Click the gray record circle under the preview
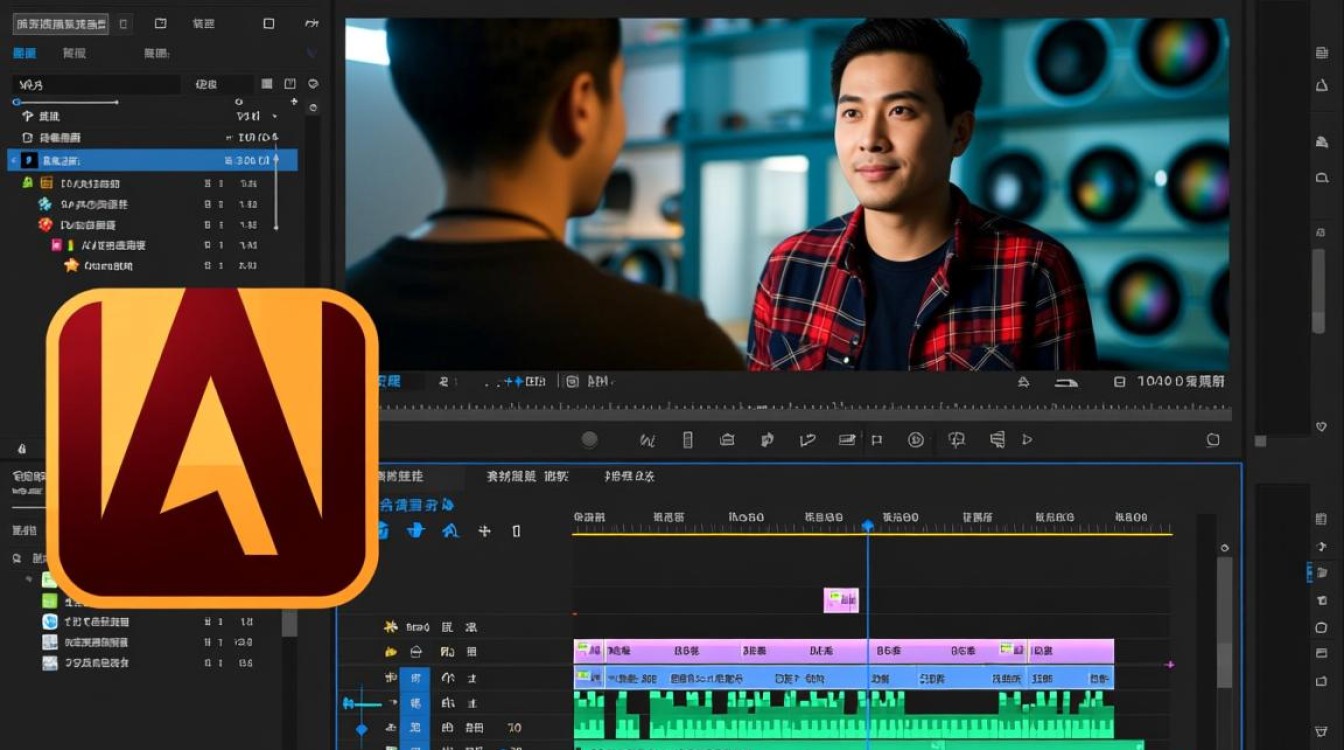 click(x=589, y=439)
